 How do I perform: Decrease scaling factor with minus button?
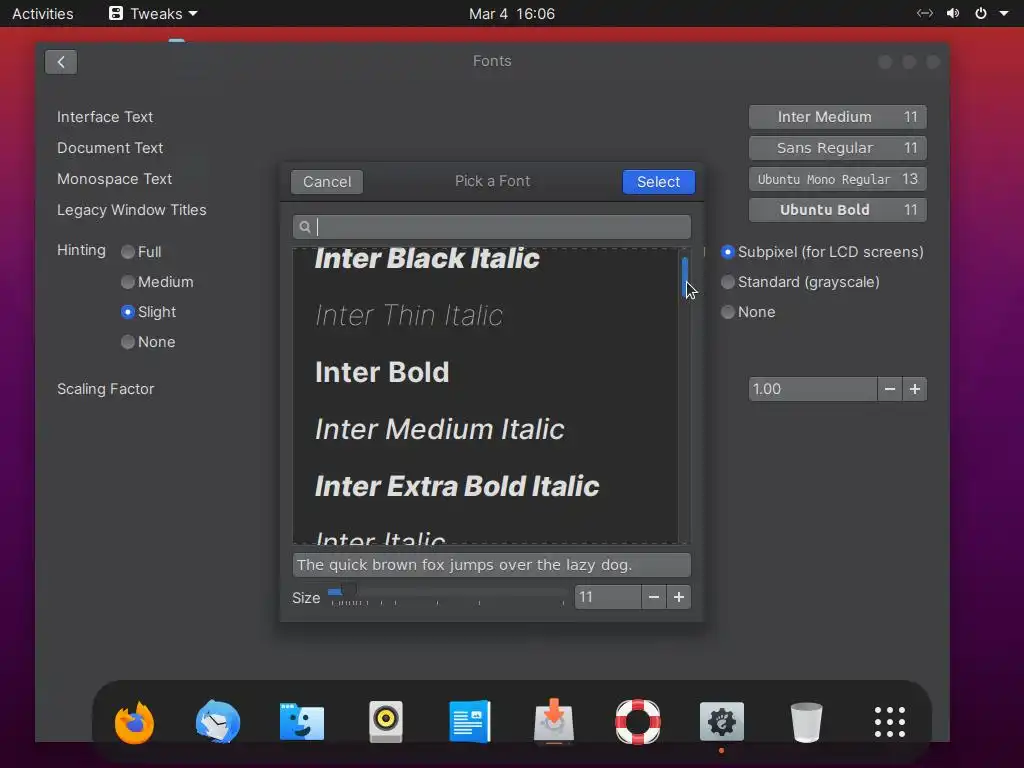click(x=889, y=389)
